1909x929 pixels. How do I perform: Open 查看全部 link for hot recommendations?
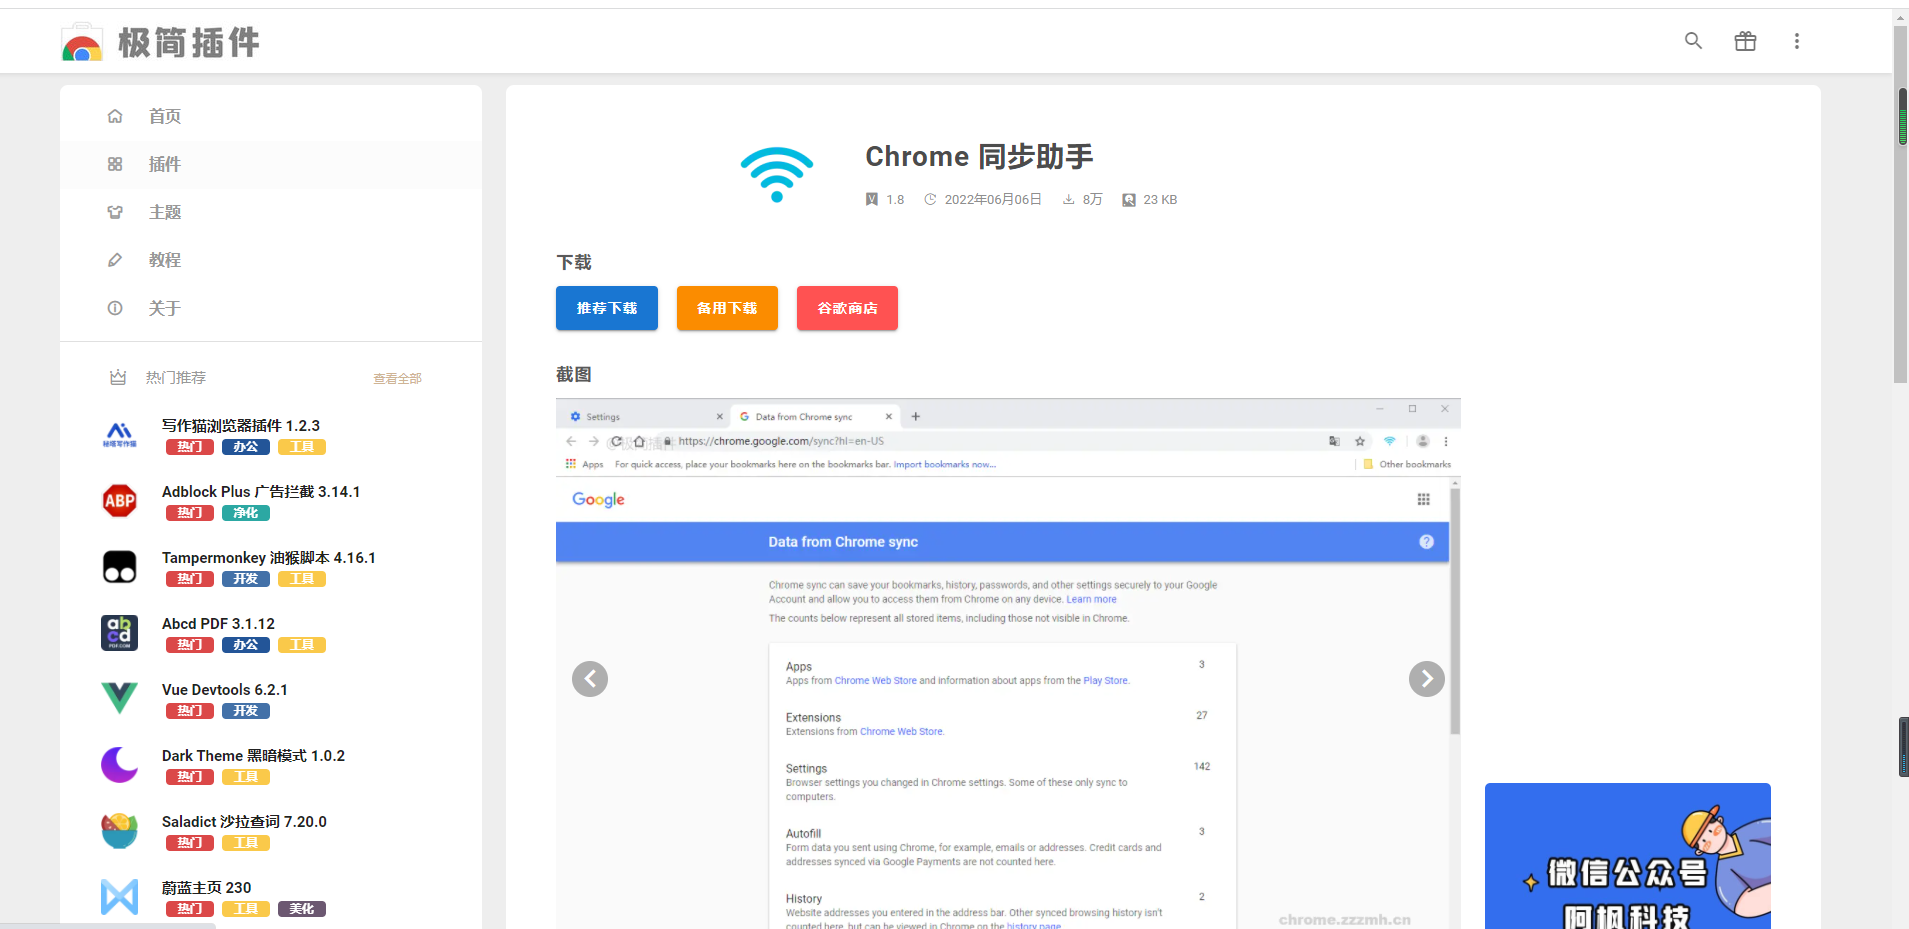coord(397,378)
